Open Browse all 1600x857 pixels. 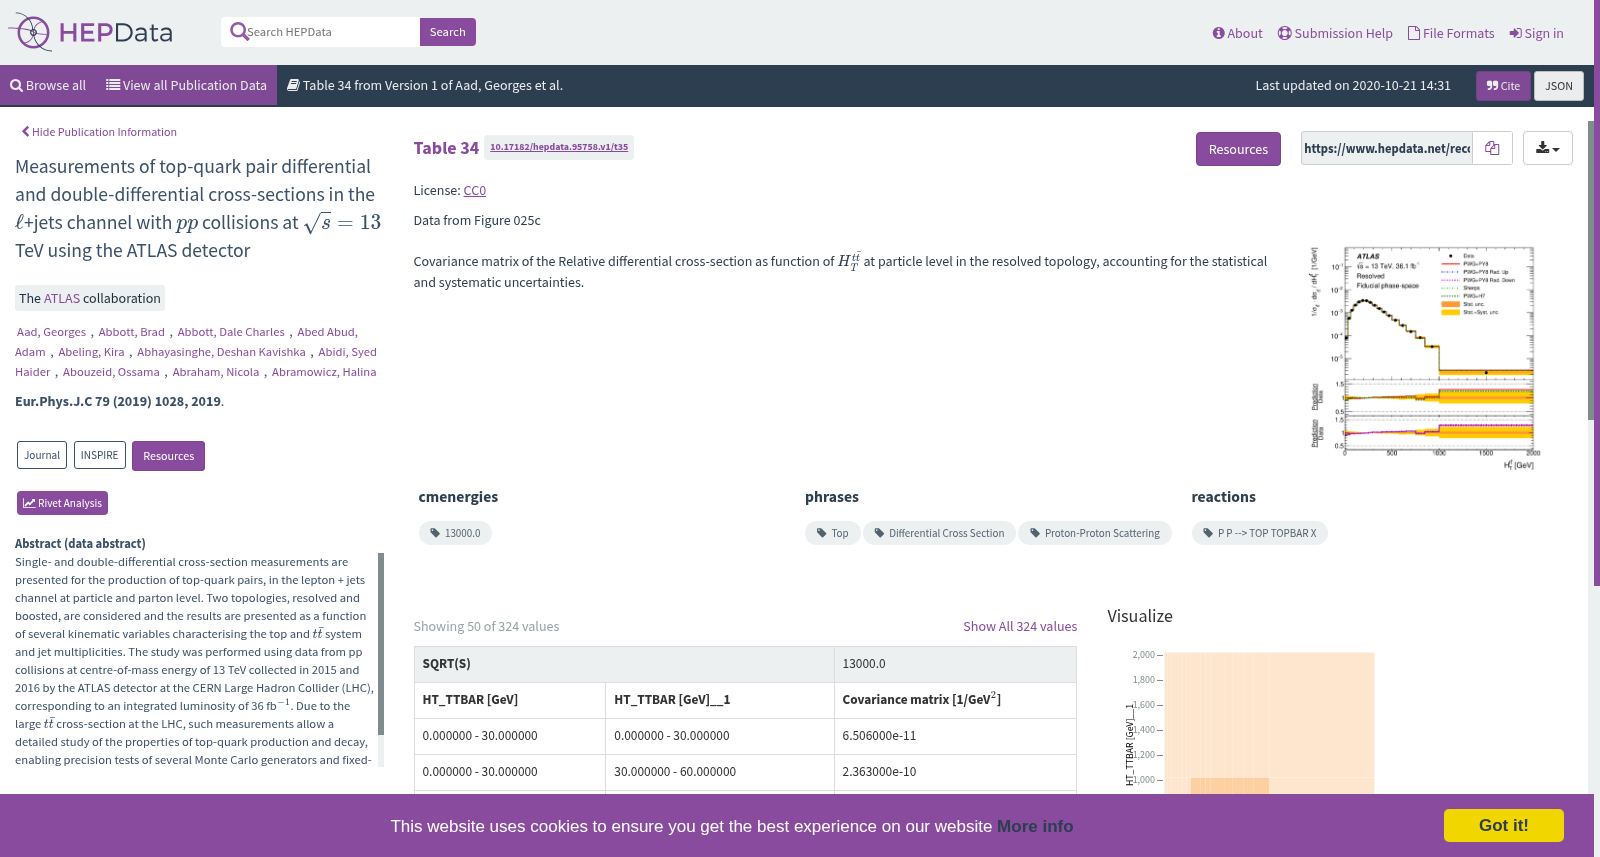coord(48,86)
